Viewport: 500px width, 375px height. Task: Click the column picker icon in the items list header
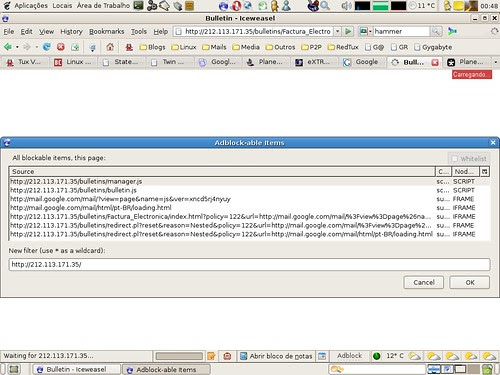coord(485,172)
